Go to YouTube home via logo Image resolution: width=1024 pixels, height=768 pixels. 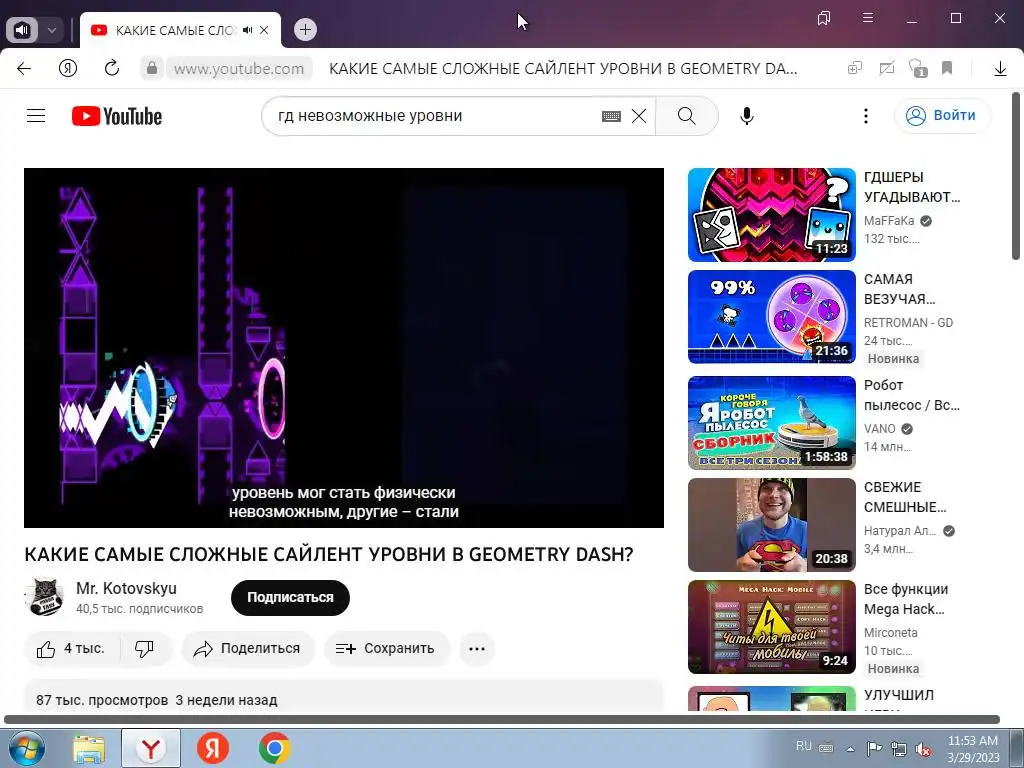coord(117,116)
